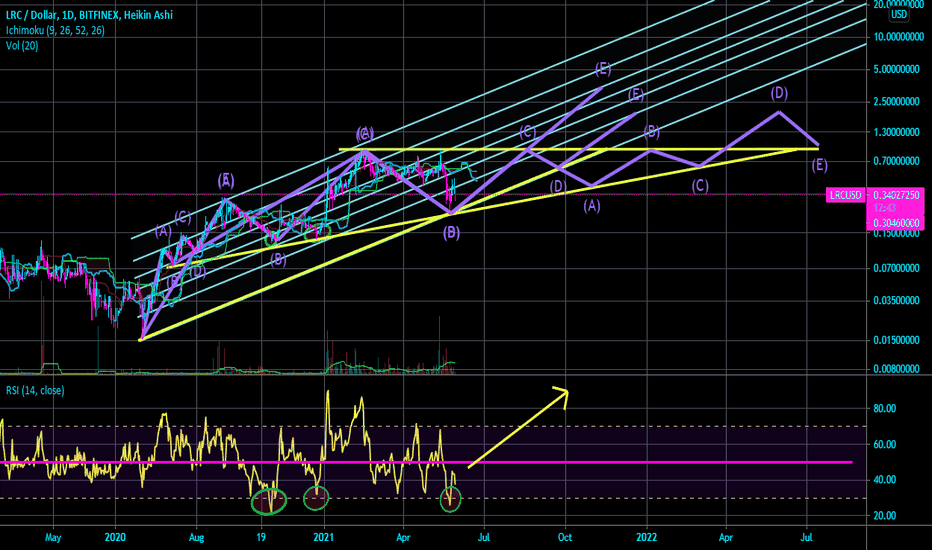This screenshot has height=550, width=932.
Task: Select the (E) wave label at the projection's end
Action: pos(819,165)
